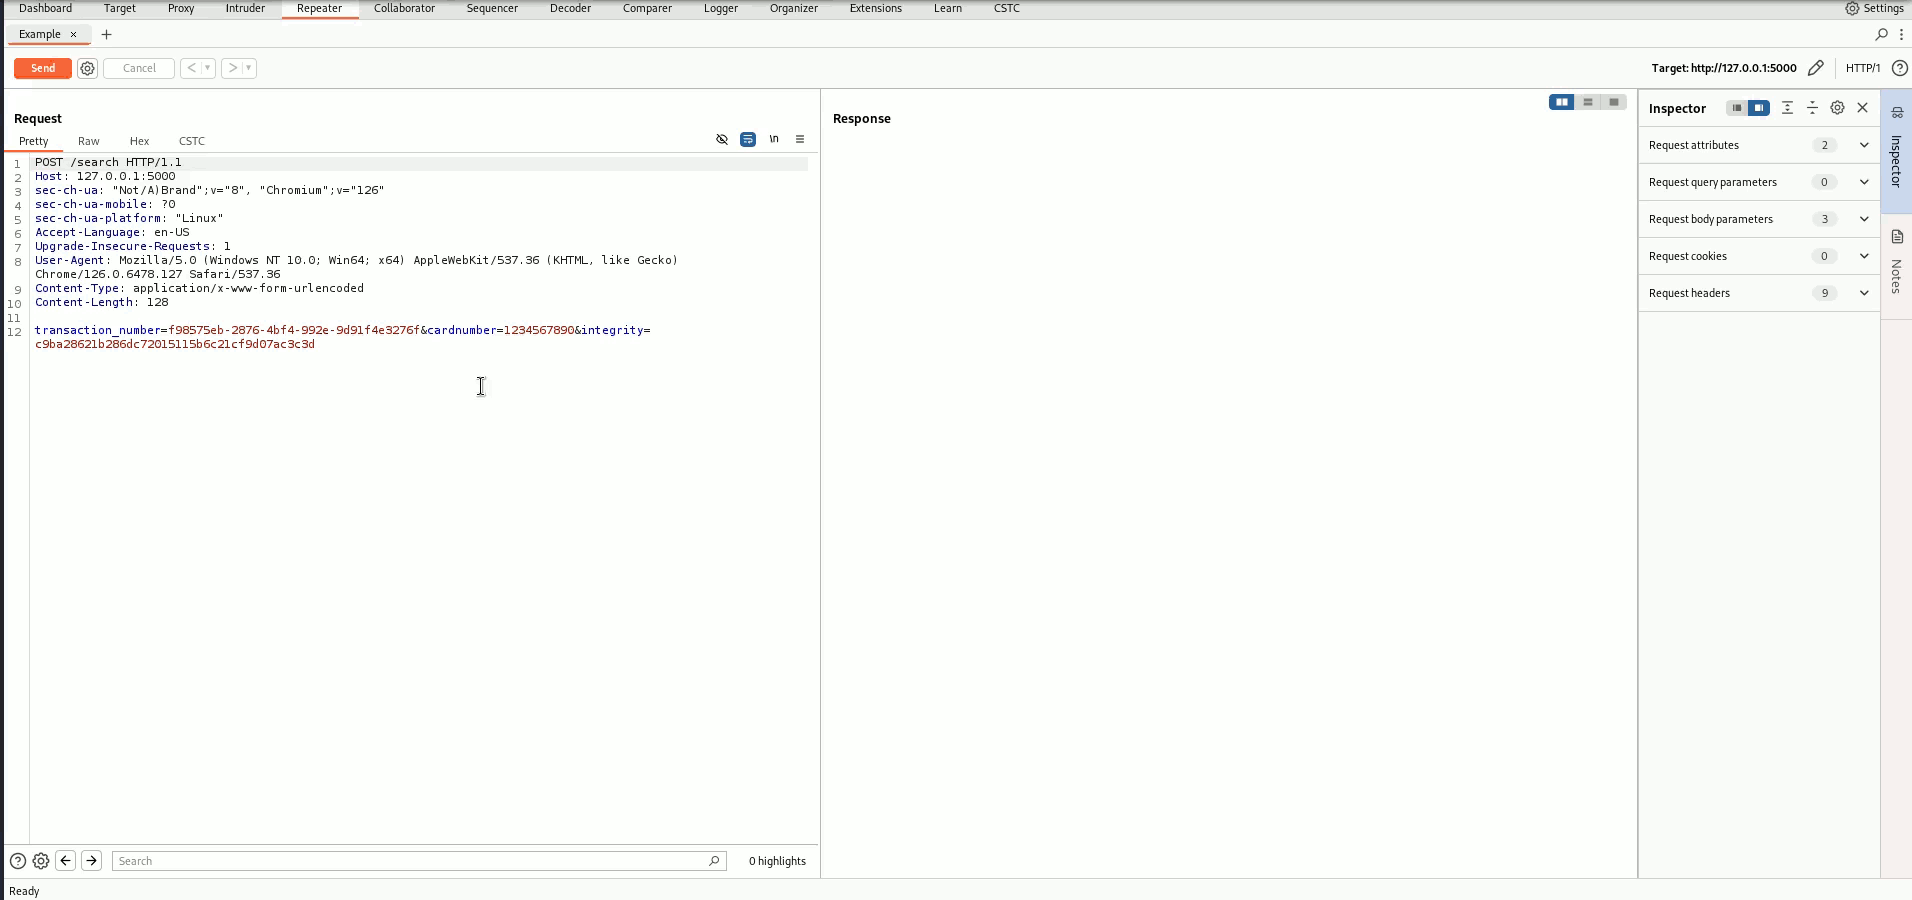1912x900 pixels.
Task: Open the Comparer tab
Action: coord(647,8)
